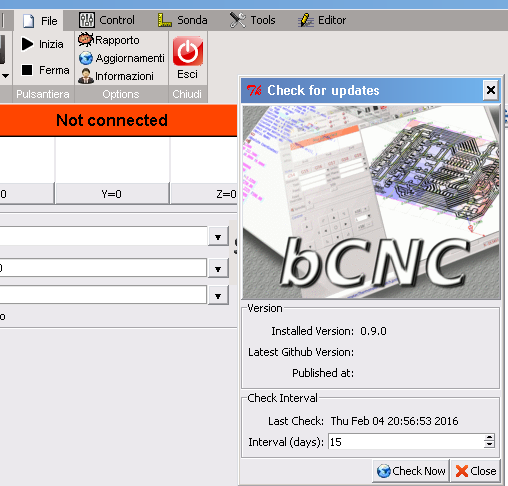The width and height of the screenshot is (508, 486).
Task: Click the red Esci power button
Action: tap(188, 51)
